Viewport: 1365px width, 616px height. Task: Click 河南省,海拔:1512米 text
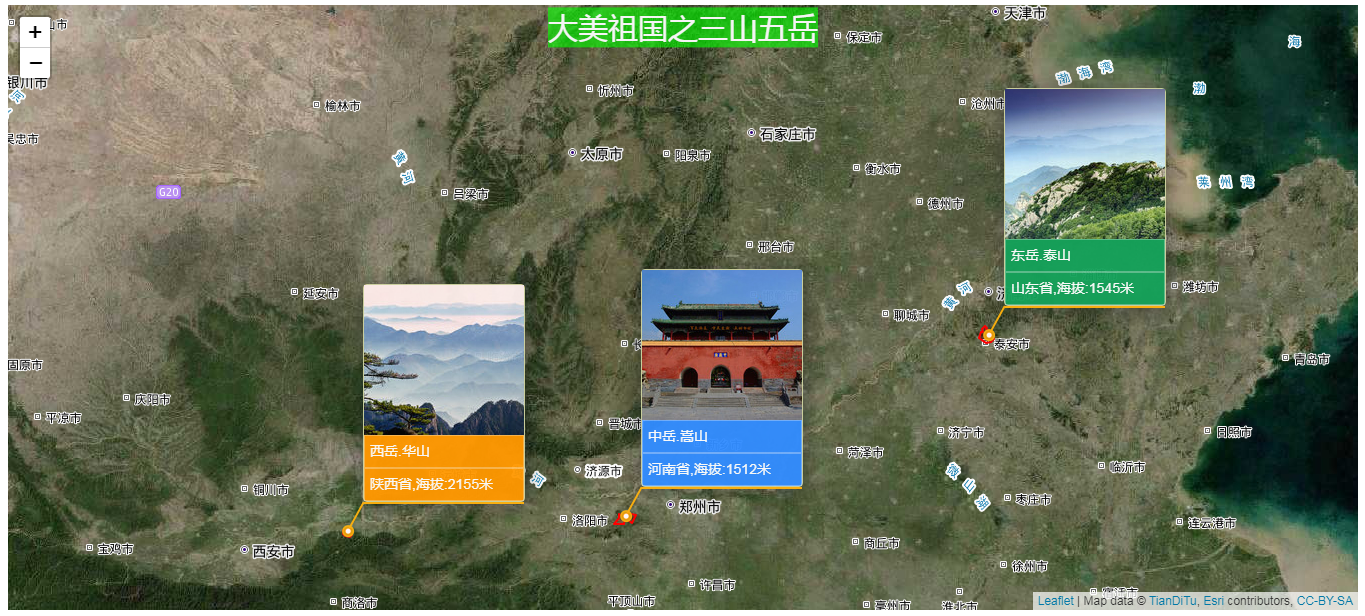click(x=709, y=469)
